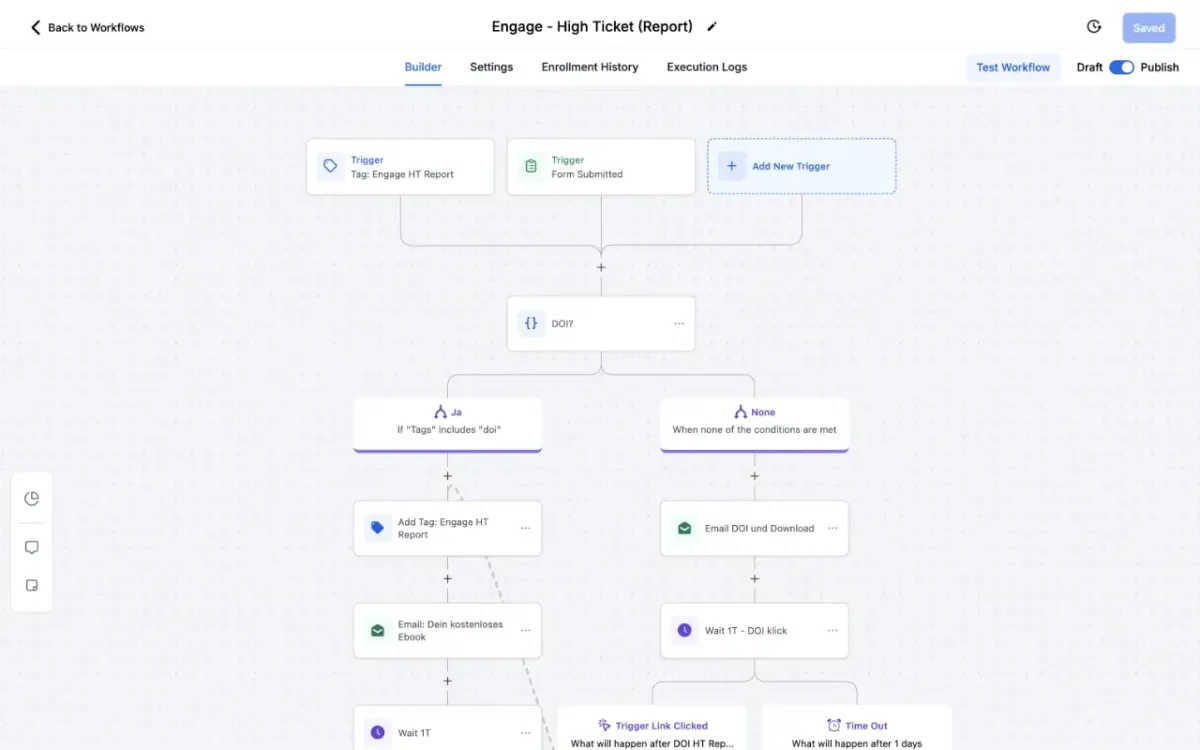Open version history clock icon
The height and width of the screenshot is (750, 1200).
click(1094, 27)
